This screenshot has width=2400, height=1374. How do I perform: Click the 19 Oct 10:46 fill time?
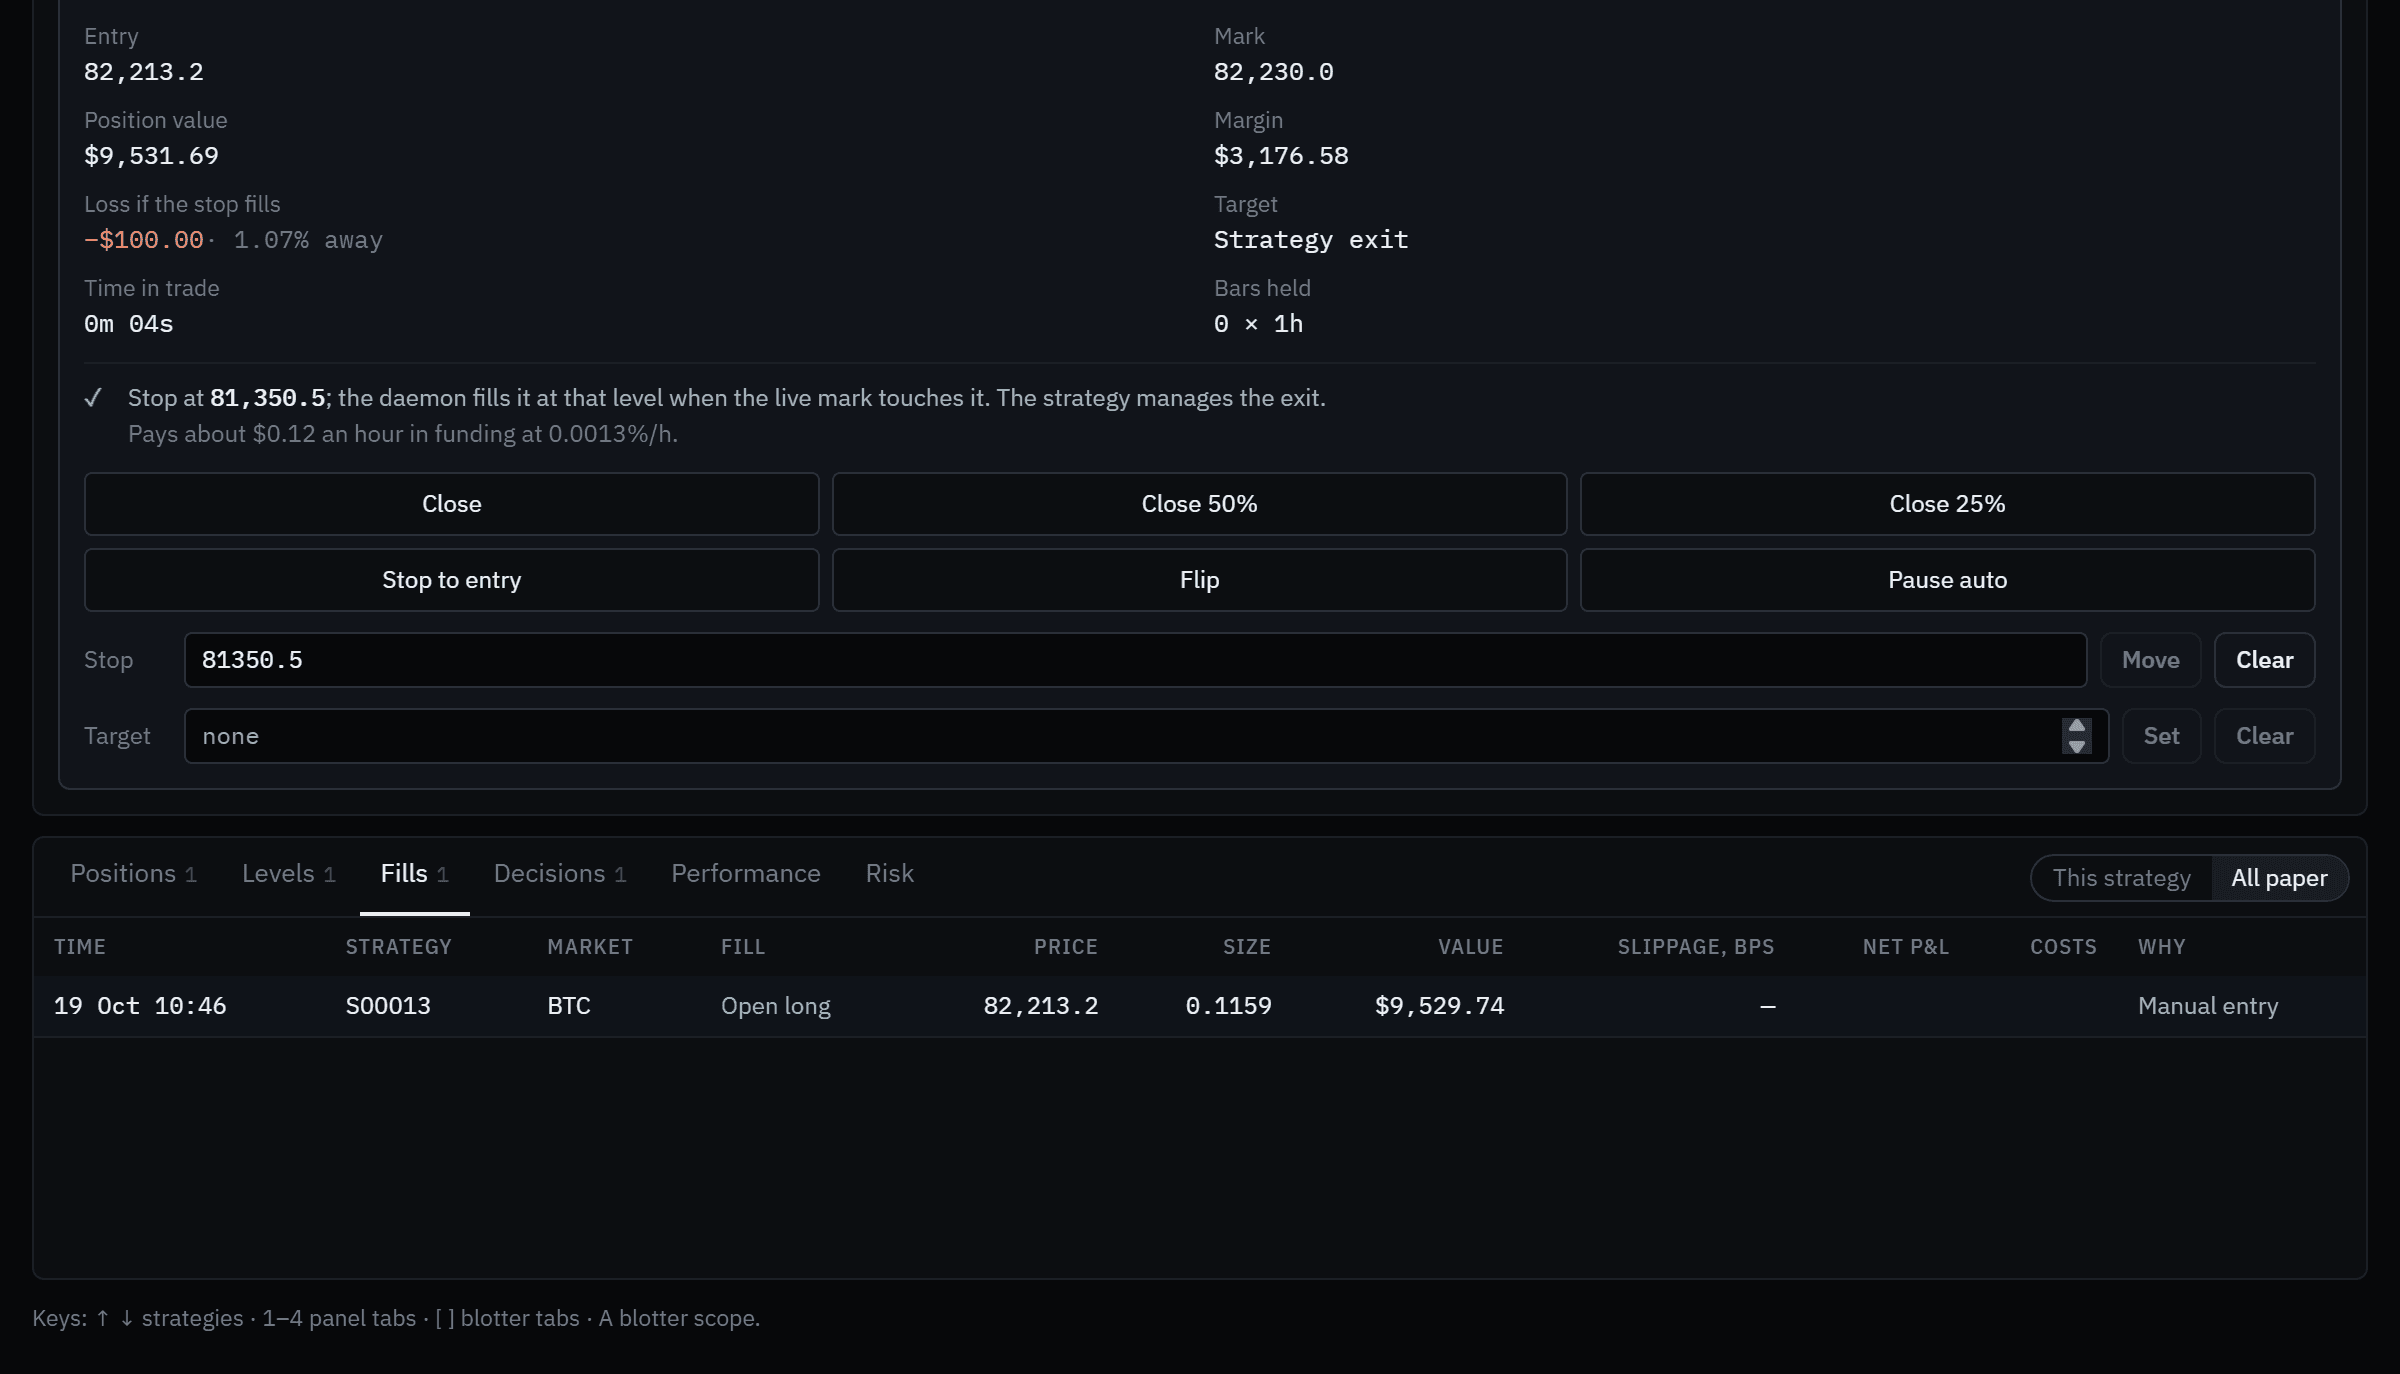click(140, 1006)
